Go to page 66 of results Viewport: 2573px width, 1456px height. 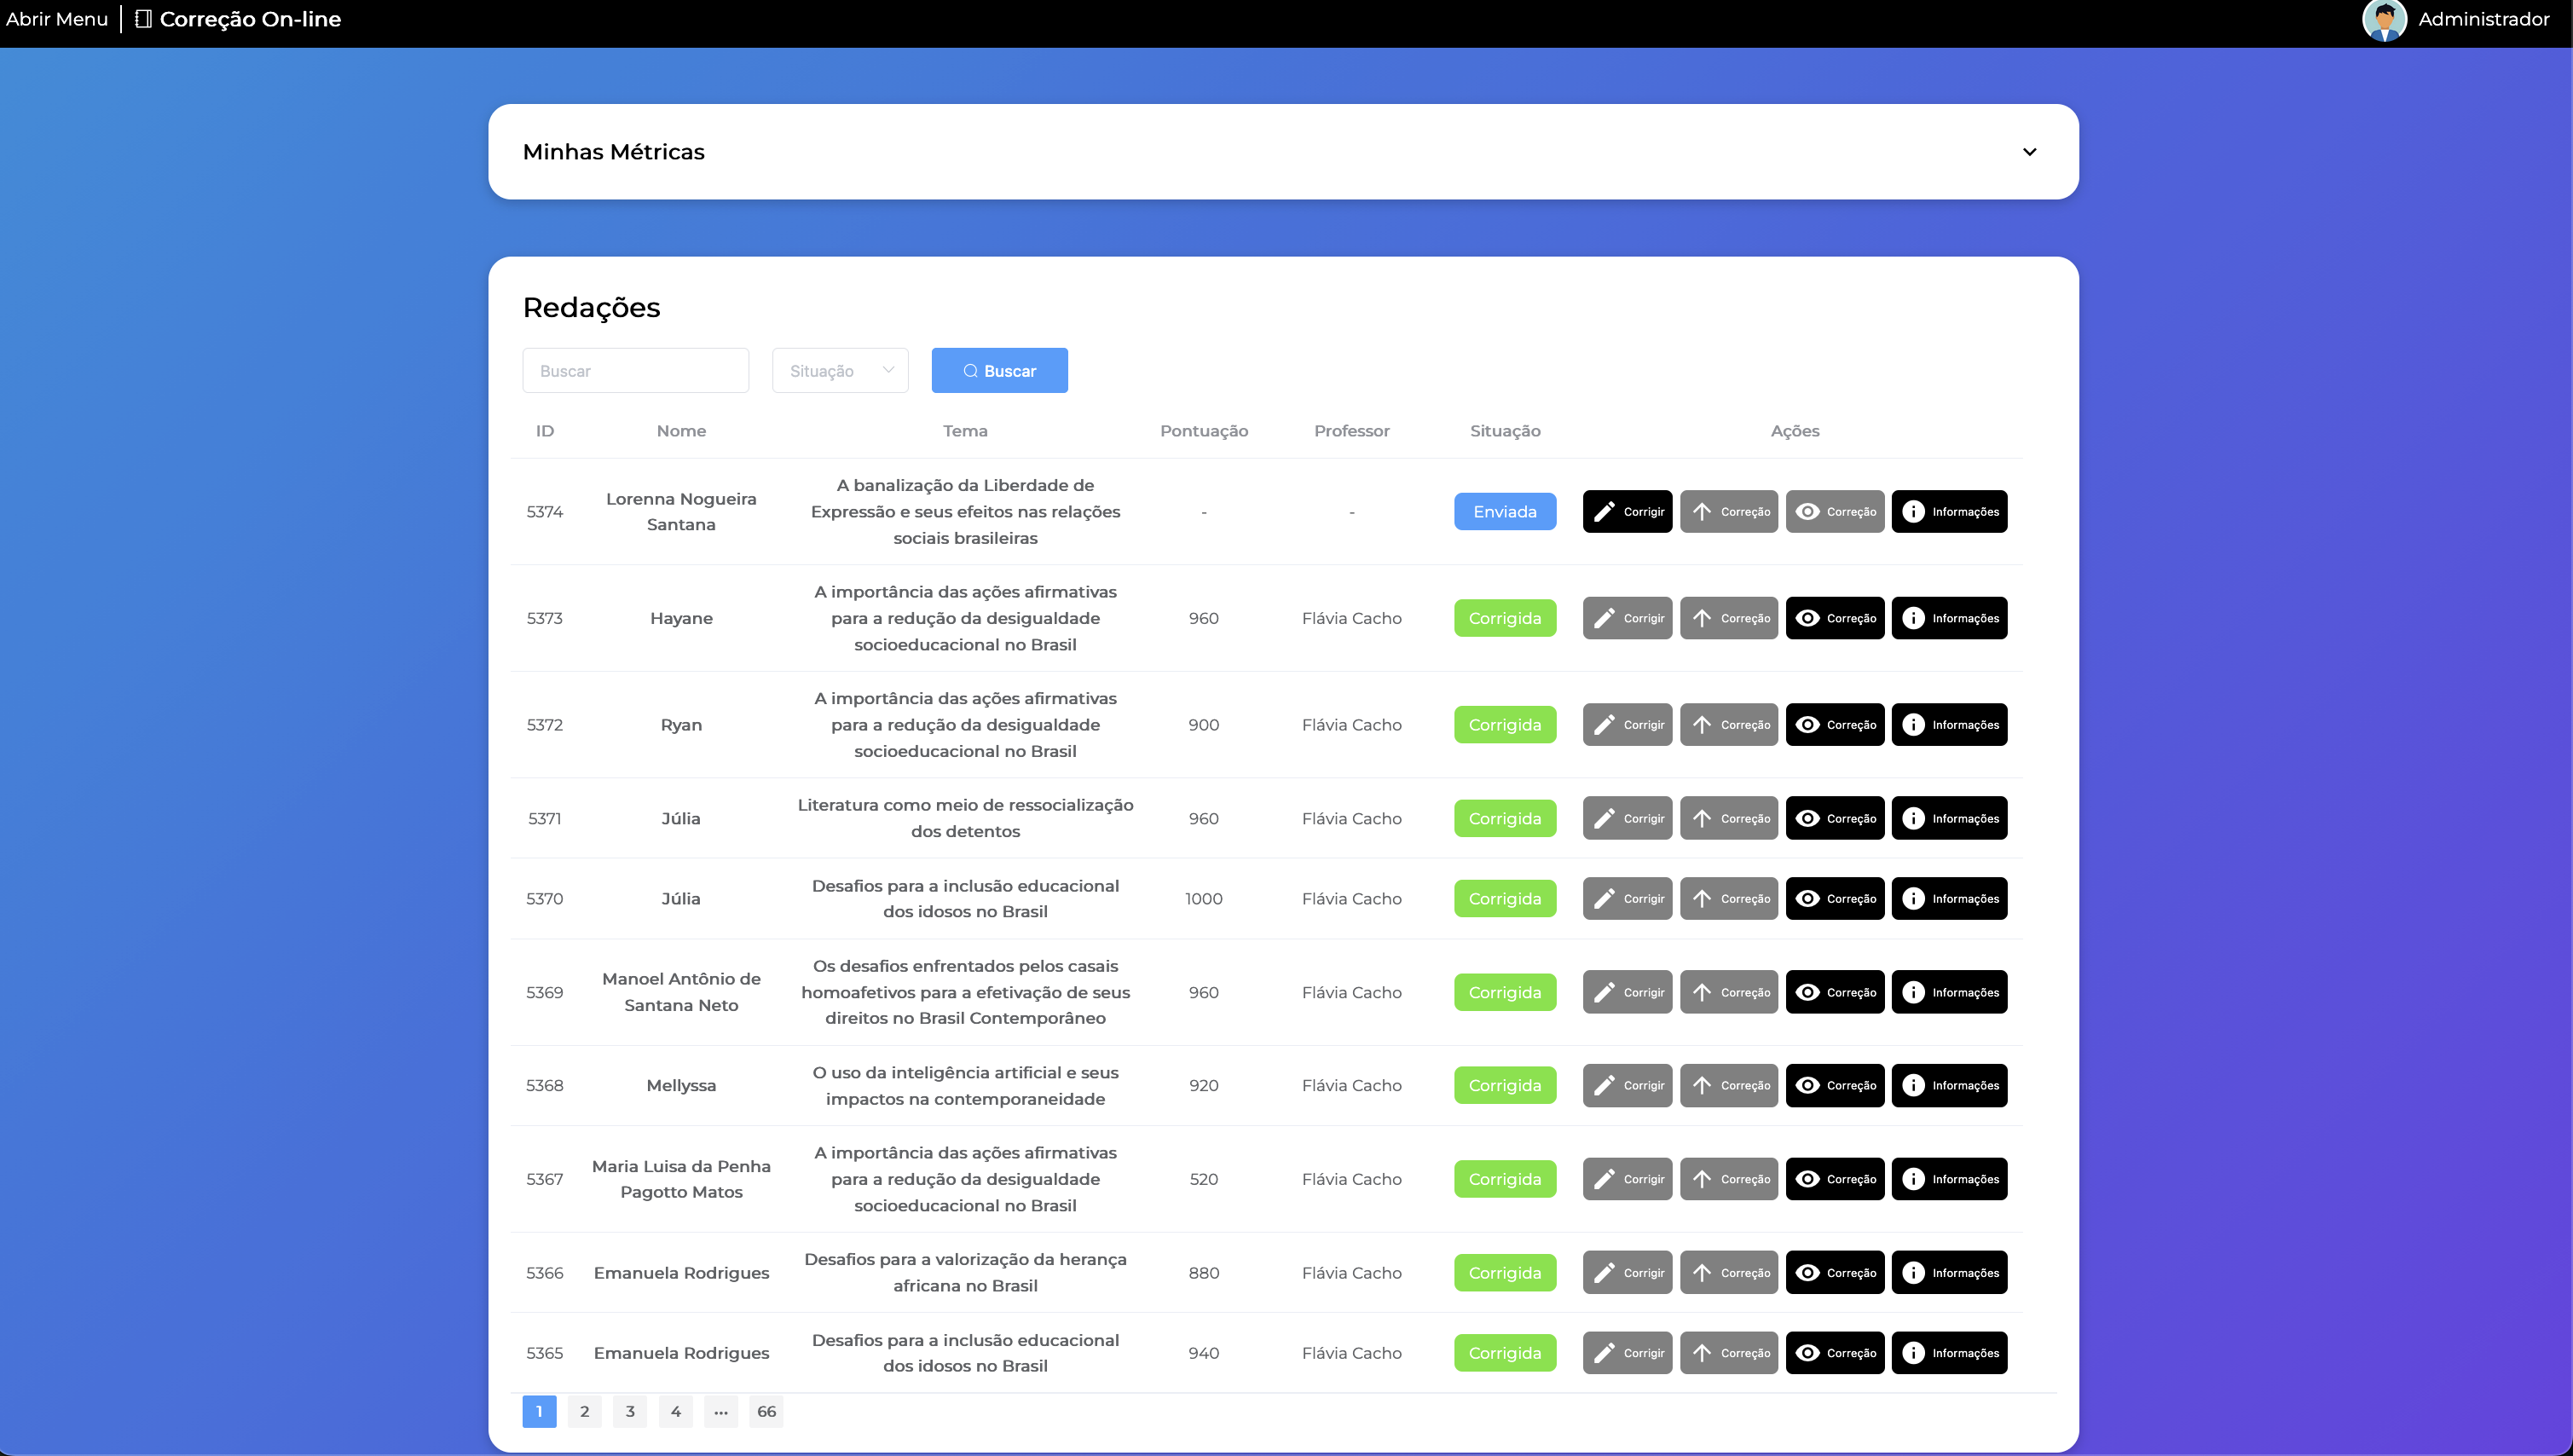(766, 1411)
